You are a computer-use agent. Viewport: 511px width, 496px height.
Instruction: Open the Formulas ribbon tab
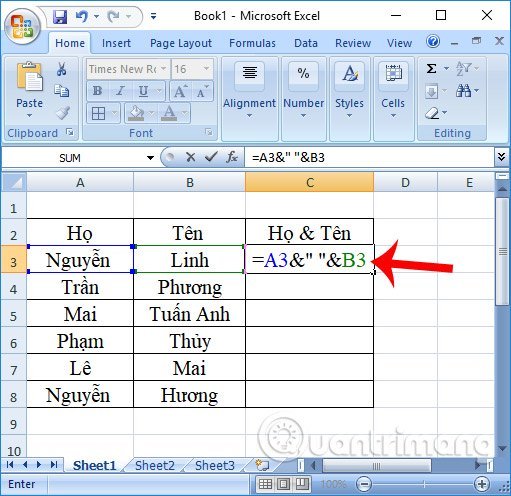coord(252,43)
